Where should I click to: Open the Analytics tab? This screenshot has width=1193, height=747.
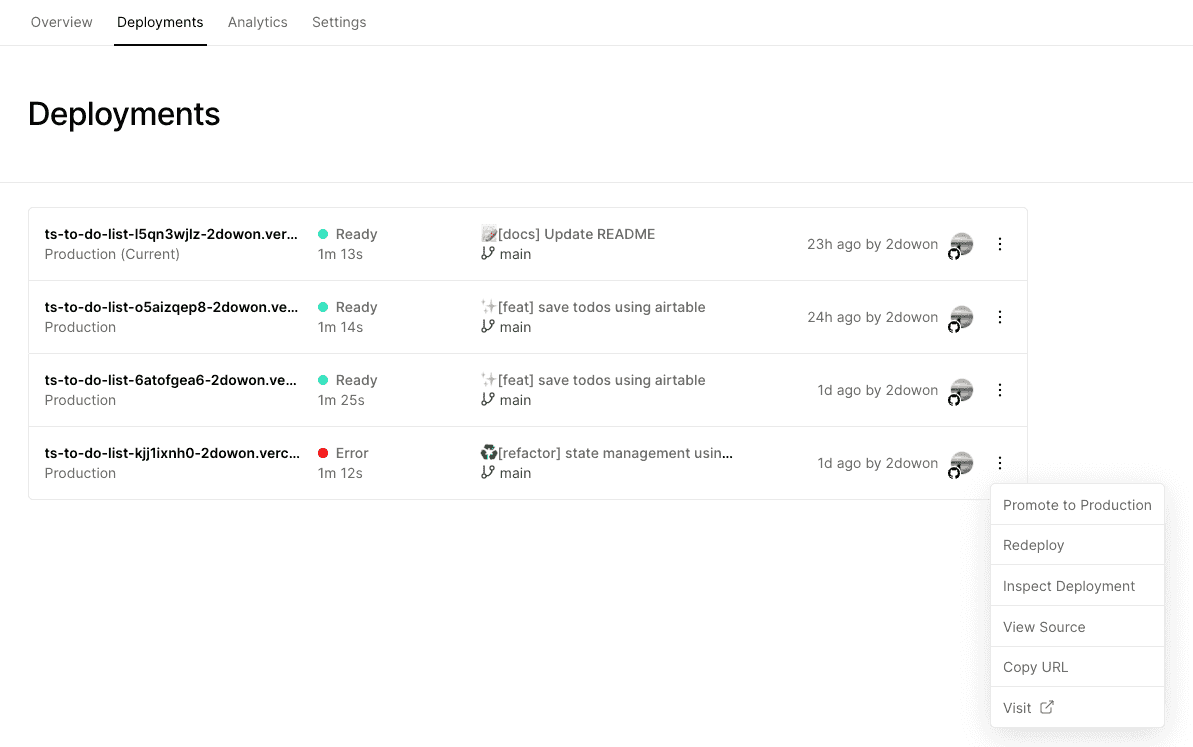pyautogui.click(x=257, y=22)
